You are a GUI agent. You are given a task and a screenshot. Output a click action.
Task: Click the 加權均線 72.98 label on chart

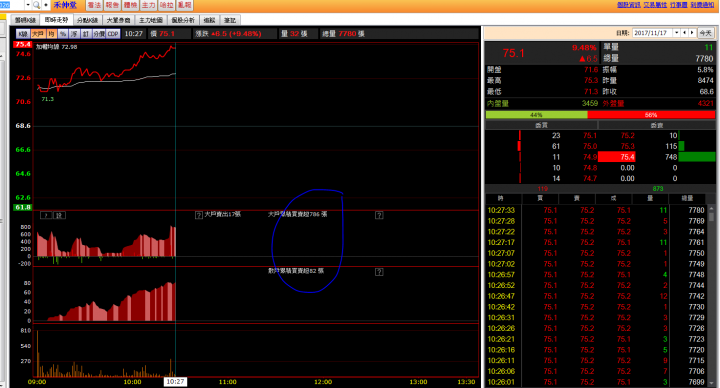tap(56, 47)
